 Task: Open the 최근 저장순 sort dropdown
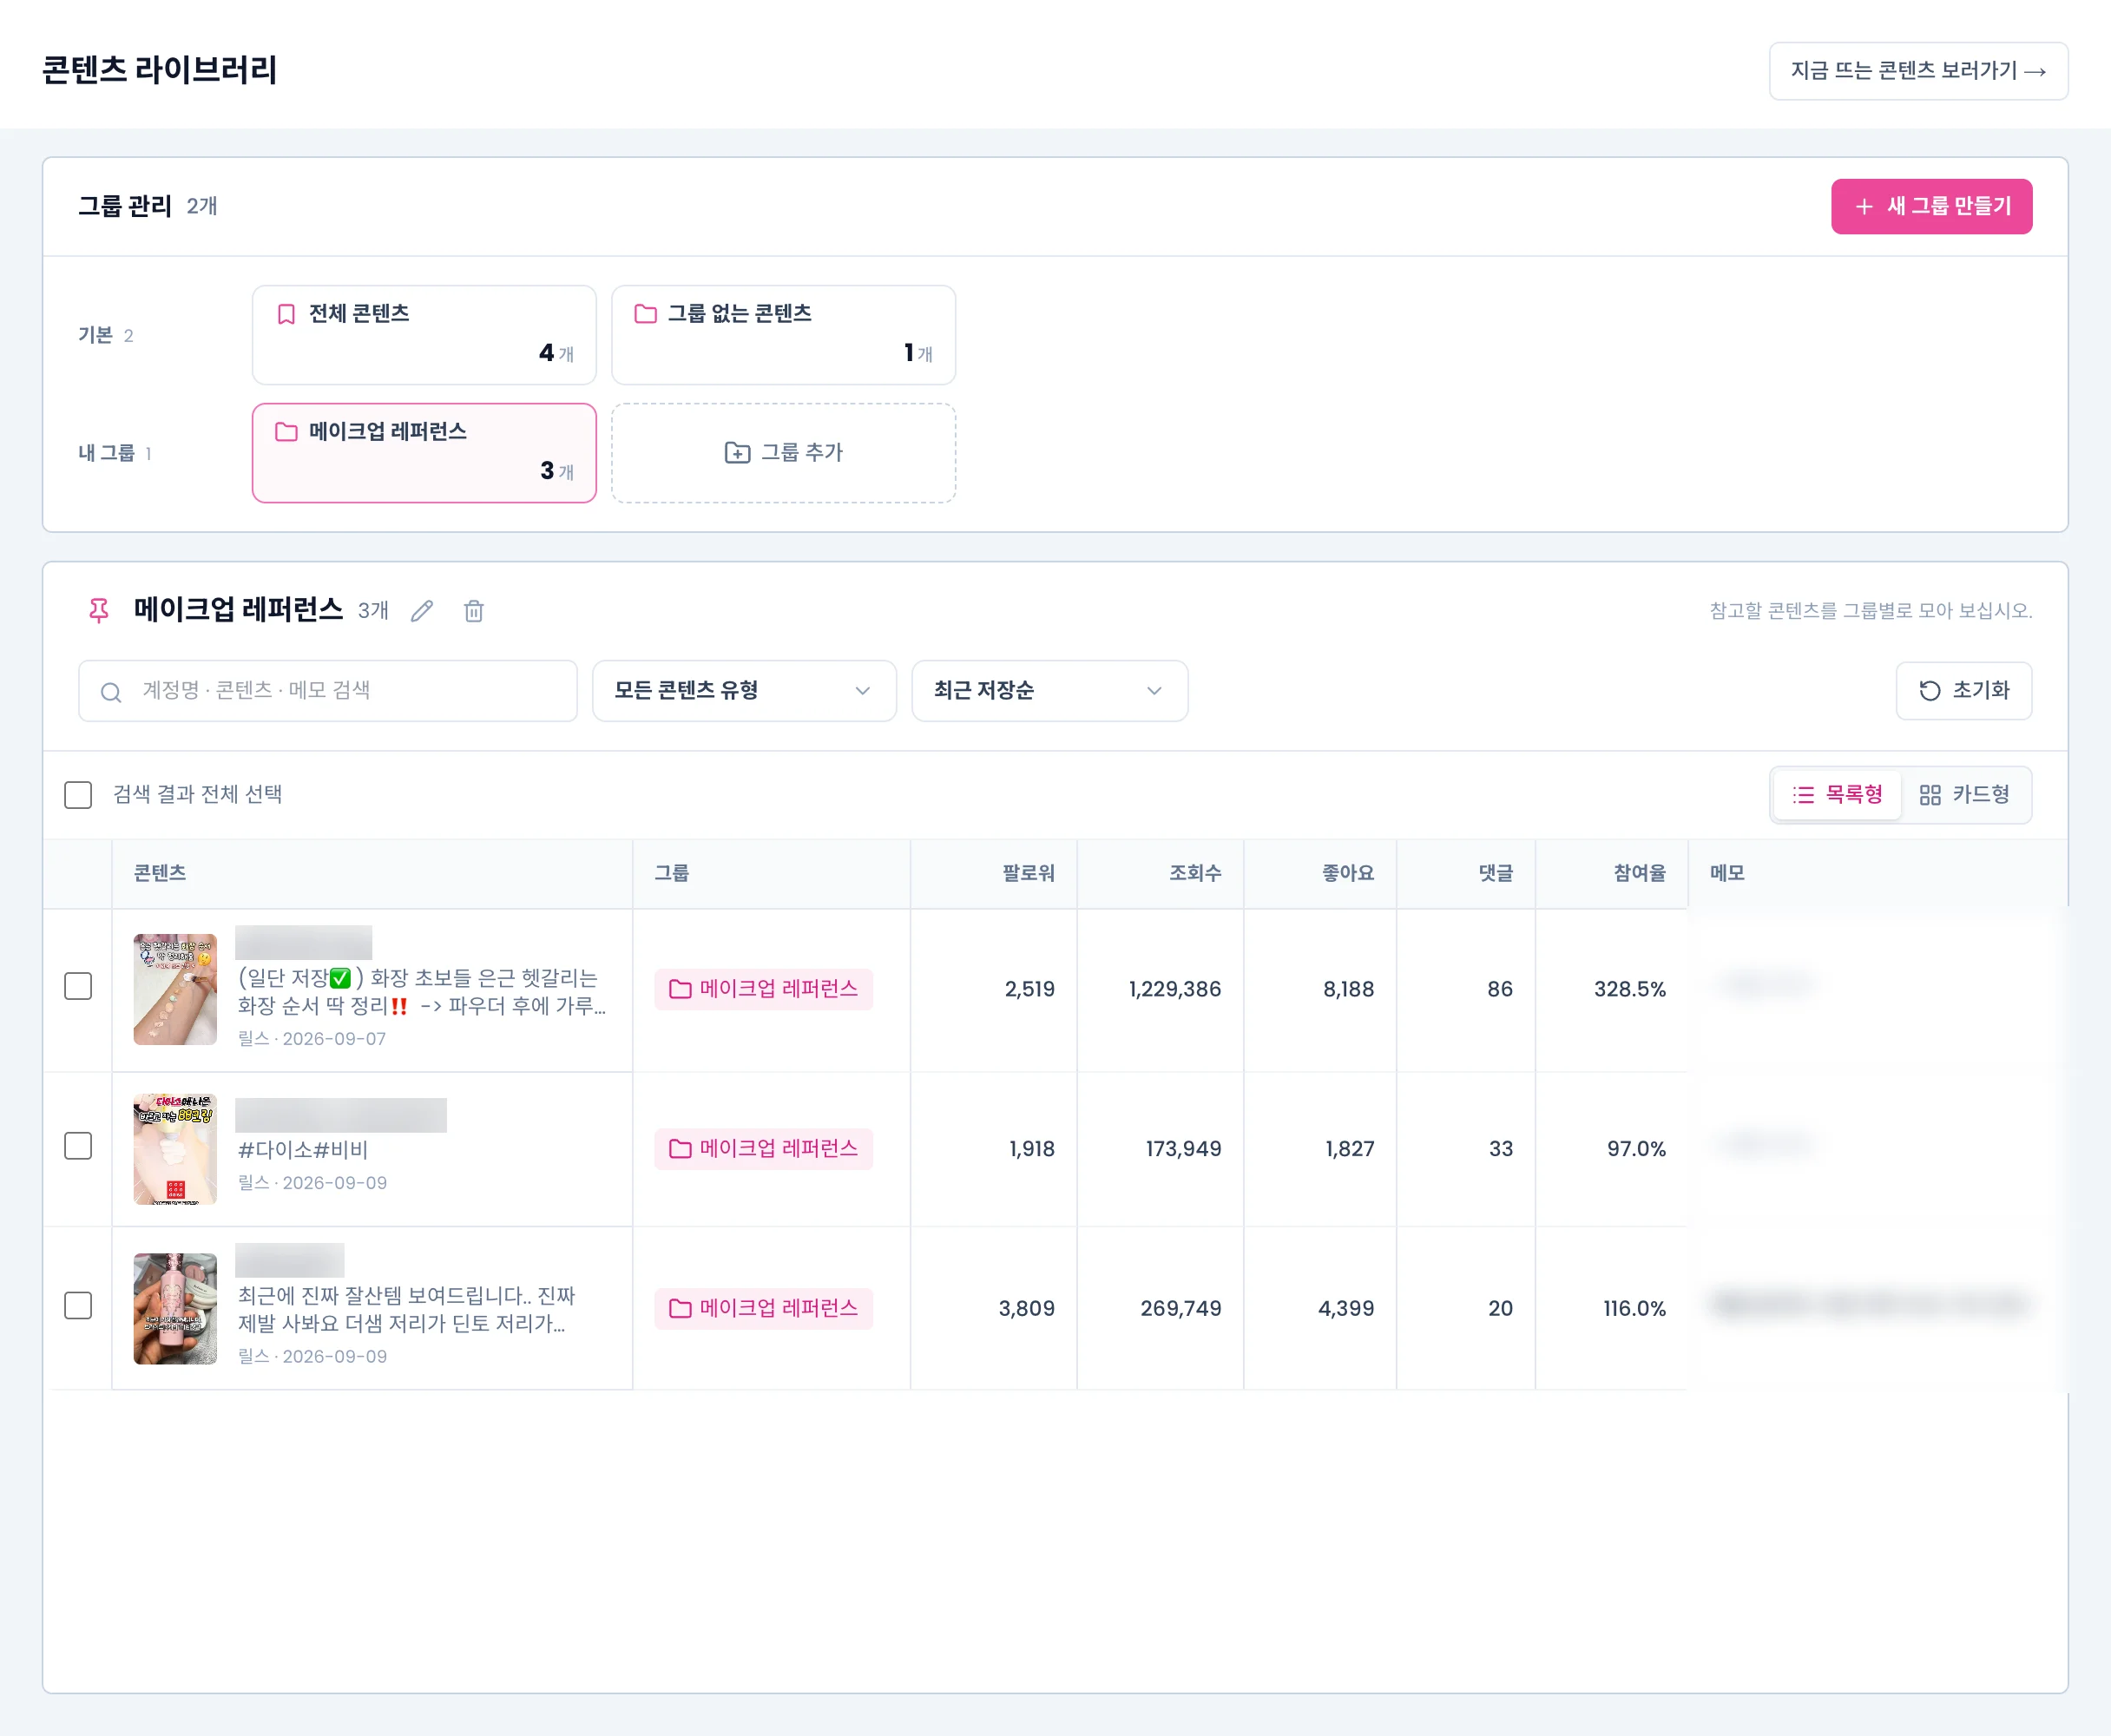click(x=1049, y=691)
